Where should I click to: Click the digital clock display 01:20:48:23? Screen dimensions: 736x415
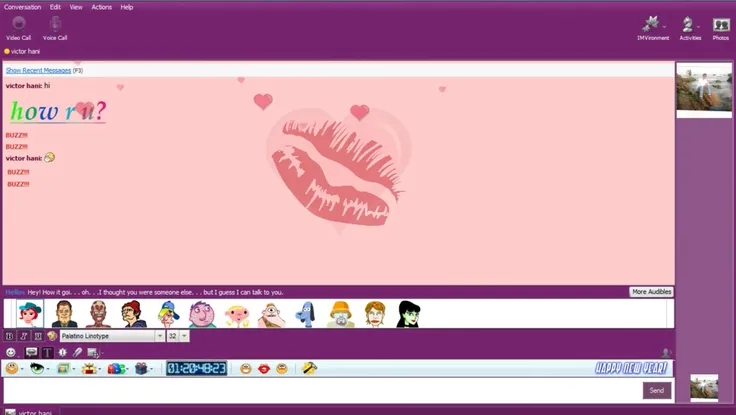197,369
